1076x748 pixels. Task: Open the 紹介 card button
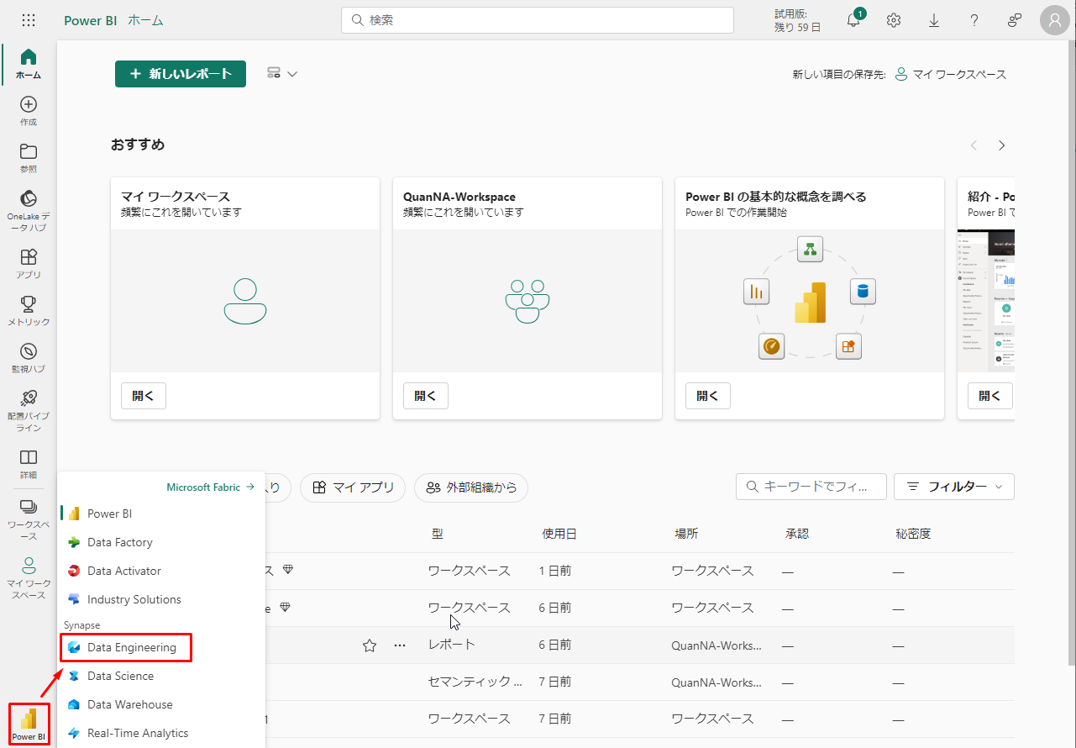click(990, 396)
